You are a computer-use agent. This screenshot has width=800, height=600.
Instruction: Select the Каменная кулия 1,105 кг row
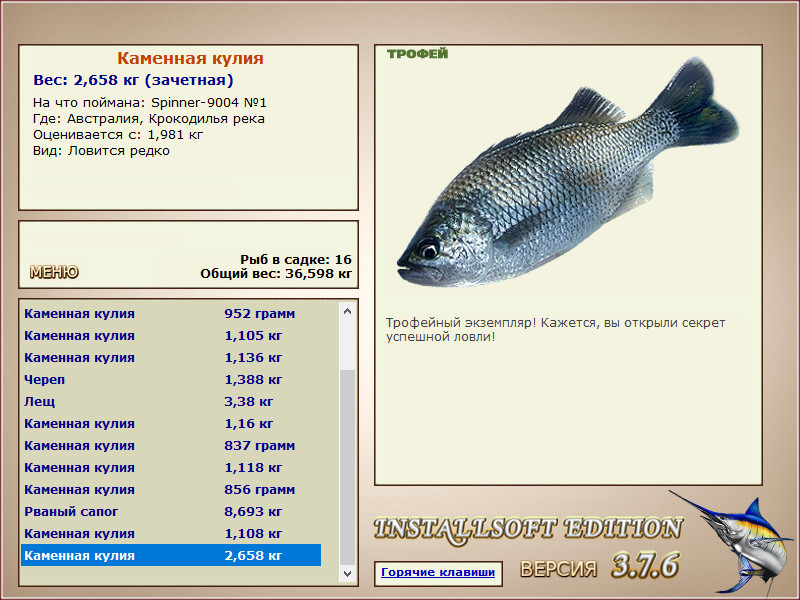[171, 335]
